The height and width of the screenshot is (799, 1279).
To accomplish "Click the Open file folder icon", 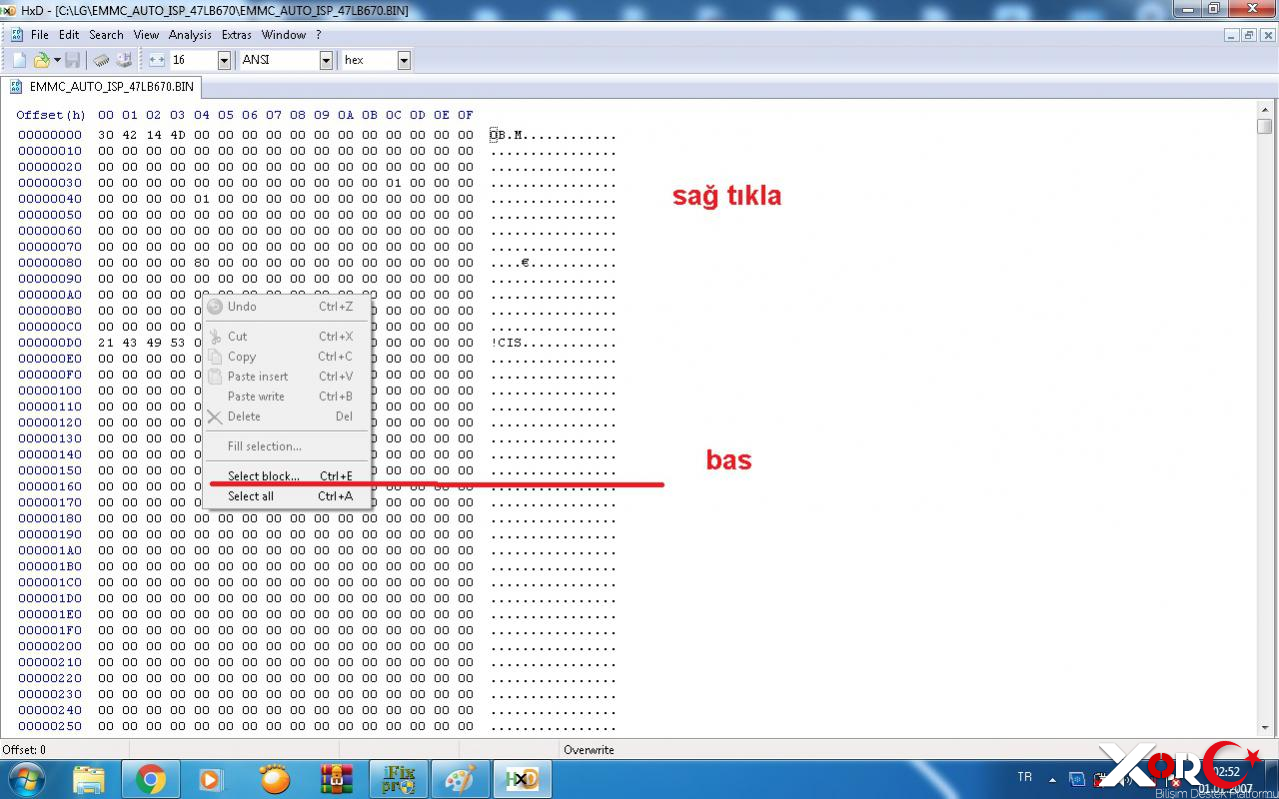I will tap(41, 60).
